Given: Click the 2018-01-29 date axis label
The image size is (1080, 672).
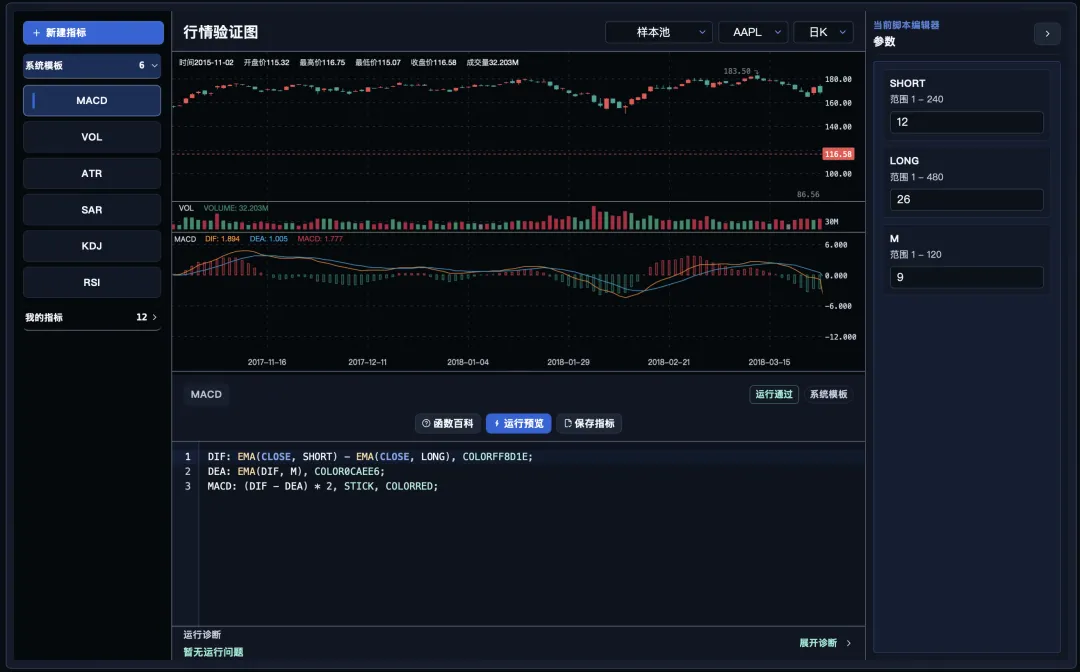Looking at the screenshot, I should click(x=568, y=362).
